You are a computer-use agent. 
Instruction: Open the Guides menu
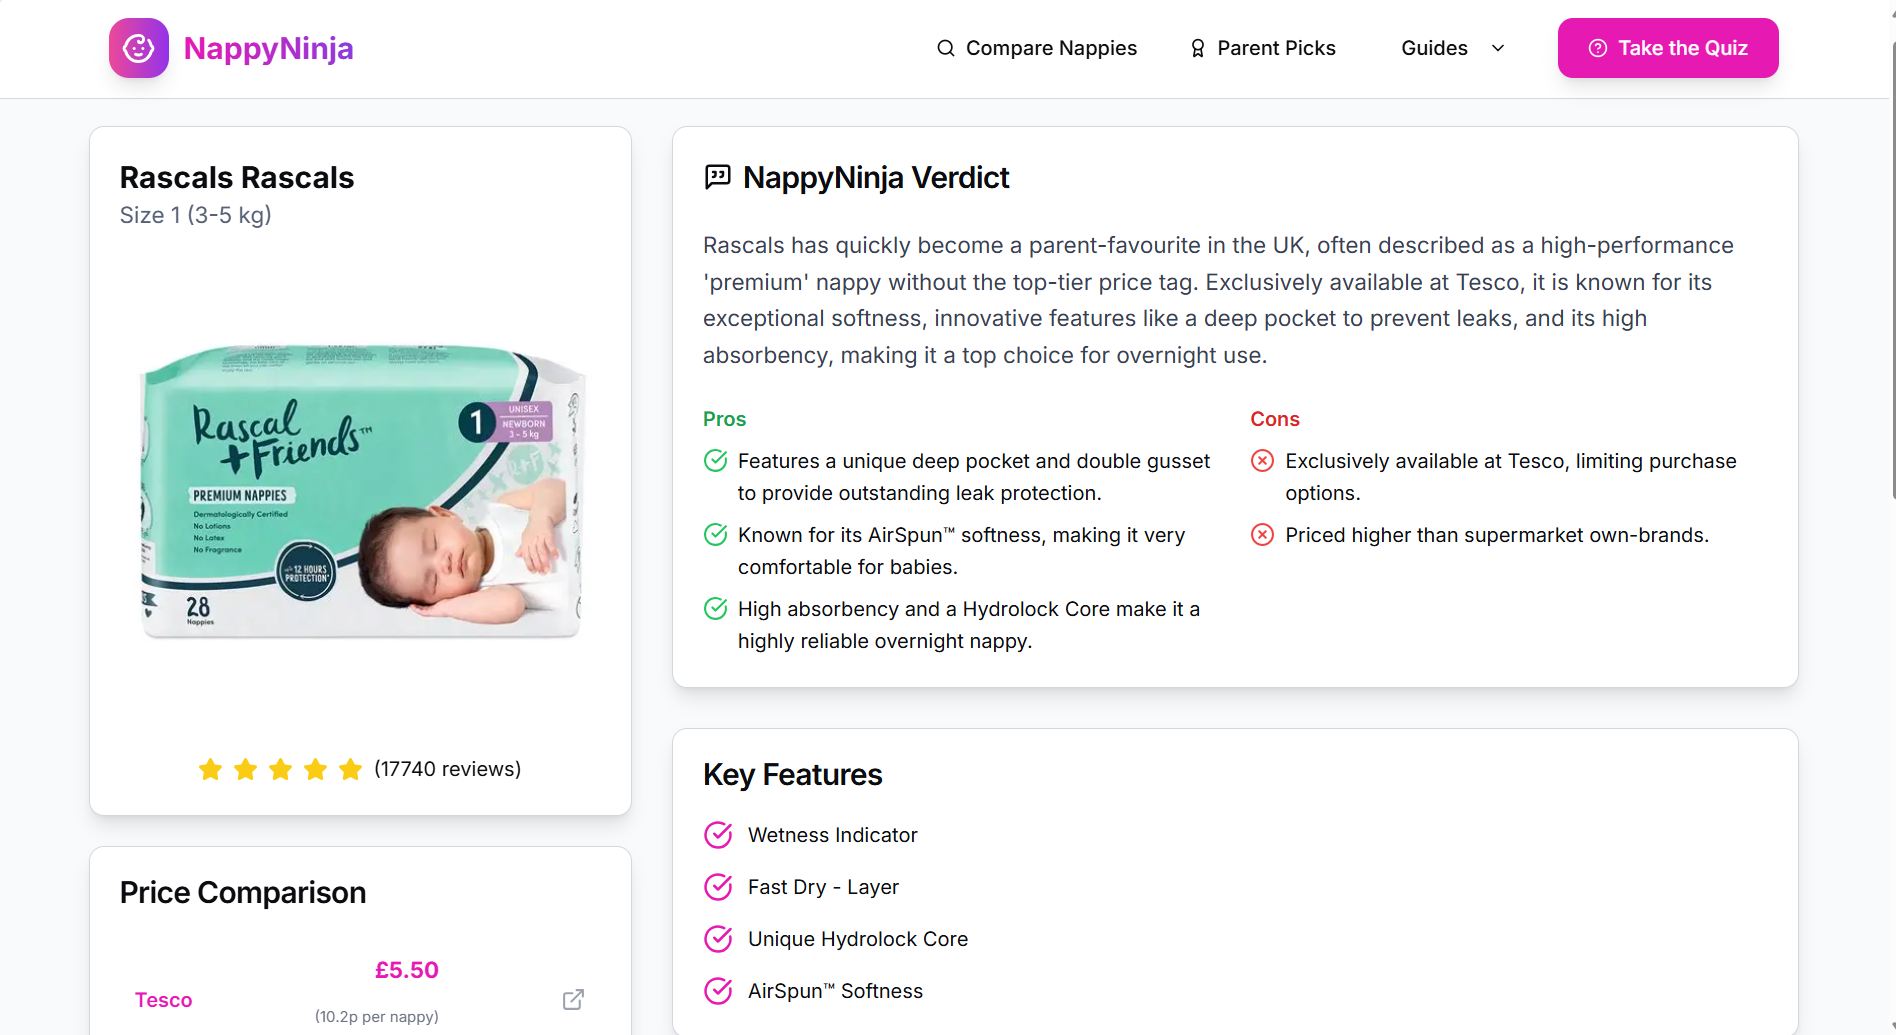[1434, 48]
